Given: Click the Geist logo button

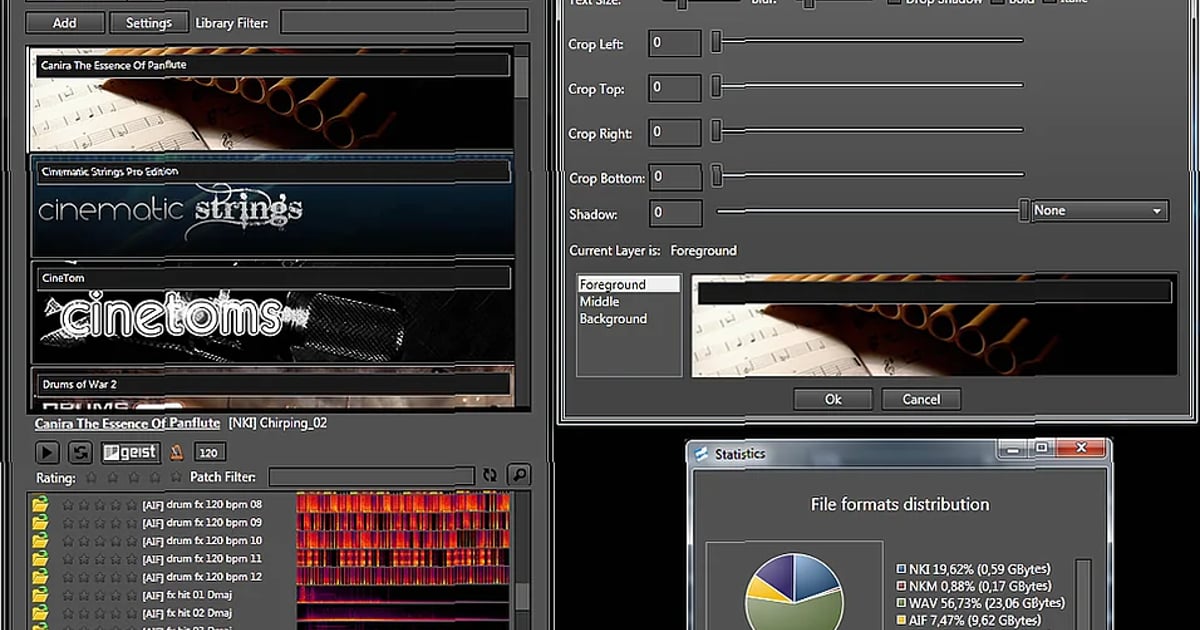Looking at the screenshot, I should (130, 453).
